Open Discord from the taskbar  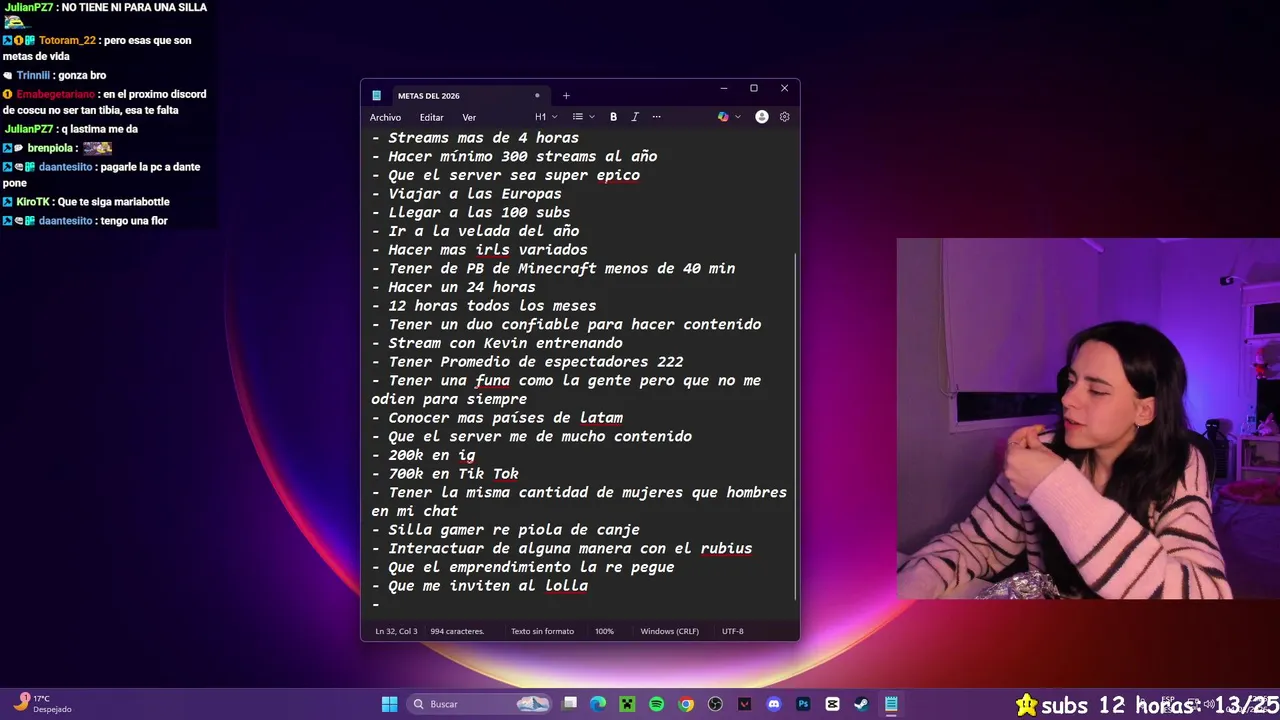[773, 704]
